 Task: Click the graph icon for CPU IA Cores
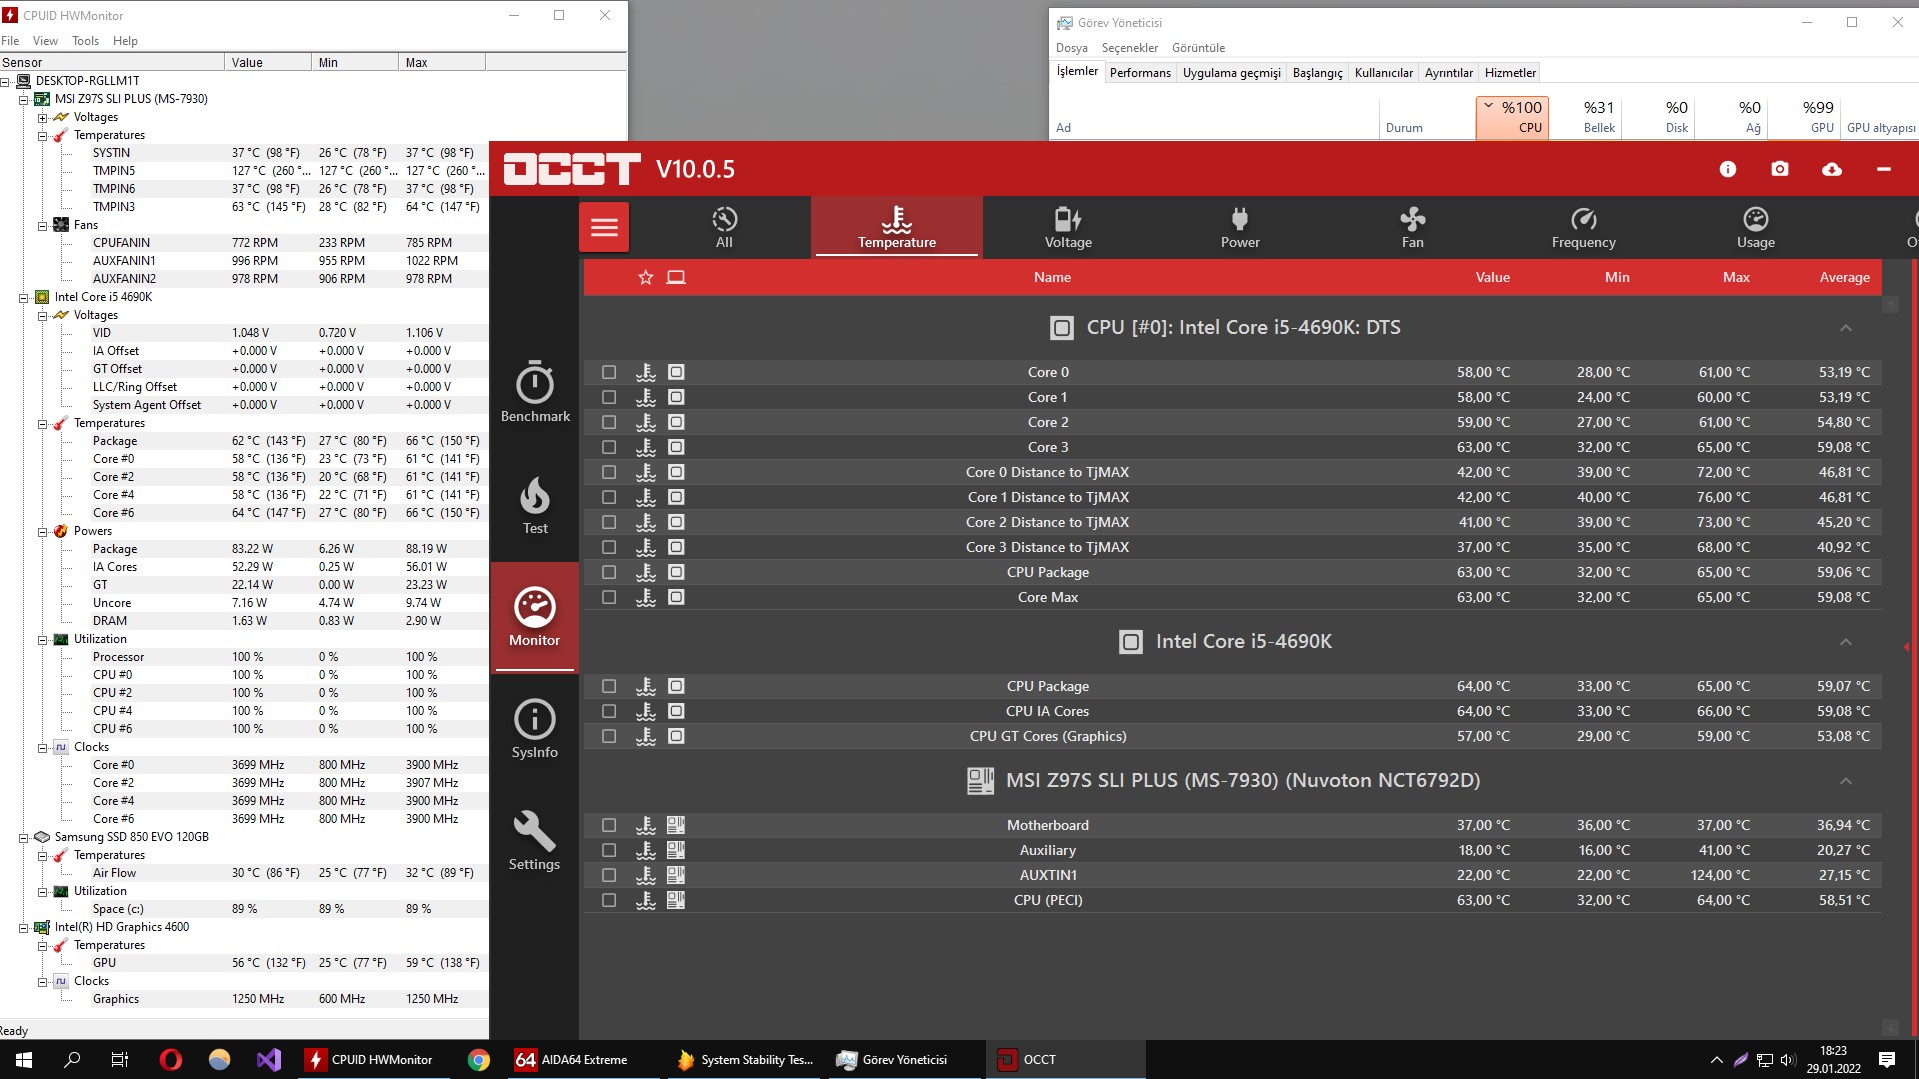[646, 711]
